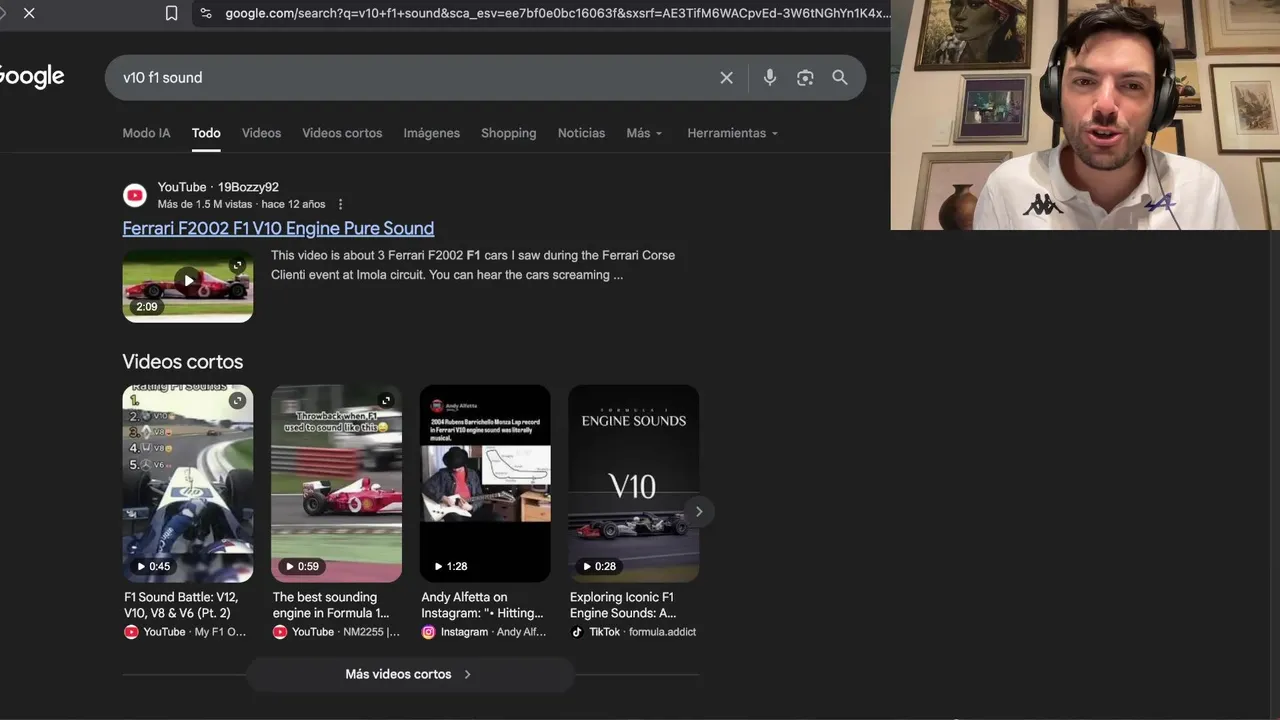Expand preview icon on F1 Sound Battle thumbnail
The height and width of the screenshot is (720, 1280).
tap(237, 401)
